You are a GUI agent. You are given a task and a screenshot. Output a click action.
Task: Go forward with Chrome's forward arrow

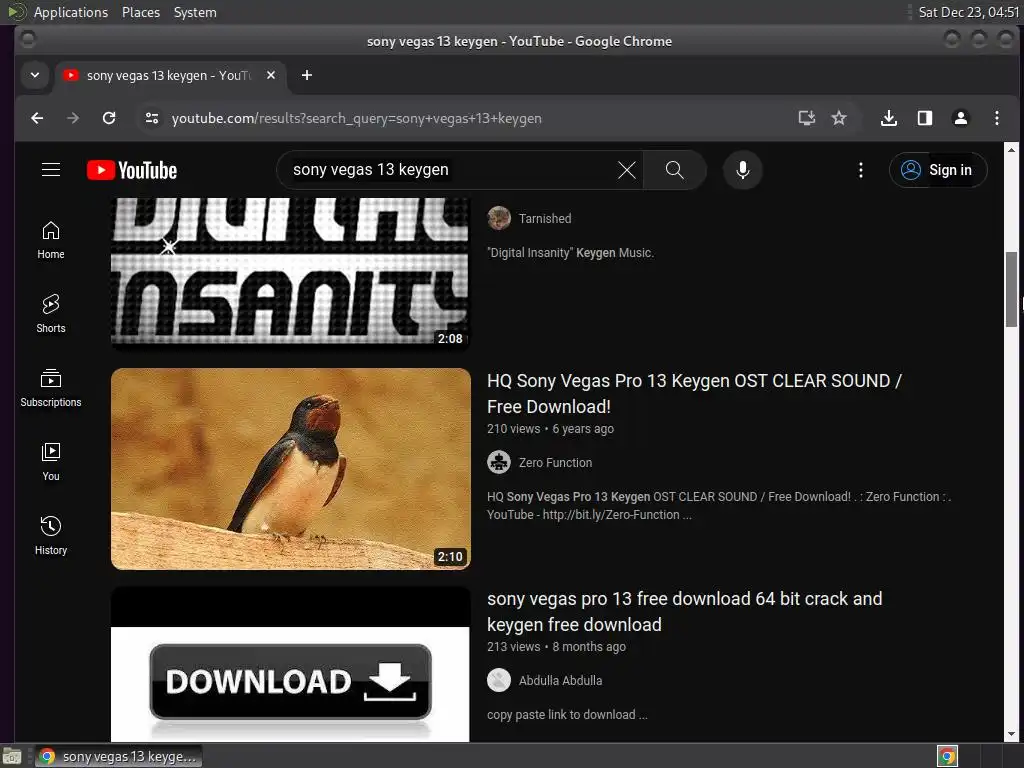73,118
